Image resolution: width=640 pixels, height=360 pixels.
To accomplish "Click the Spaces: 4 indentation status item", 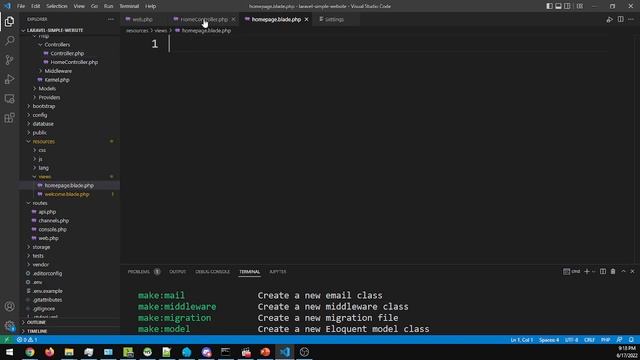I will 549,340.
